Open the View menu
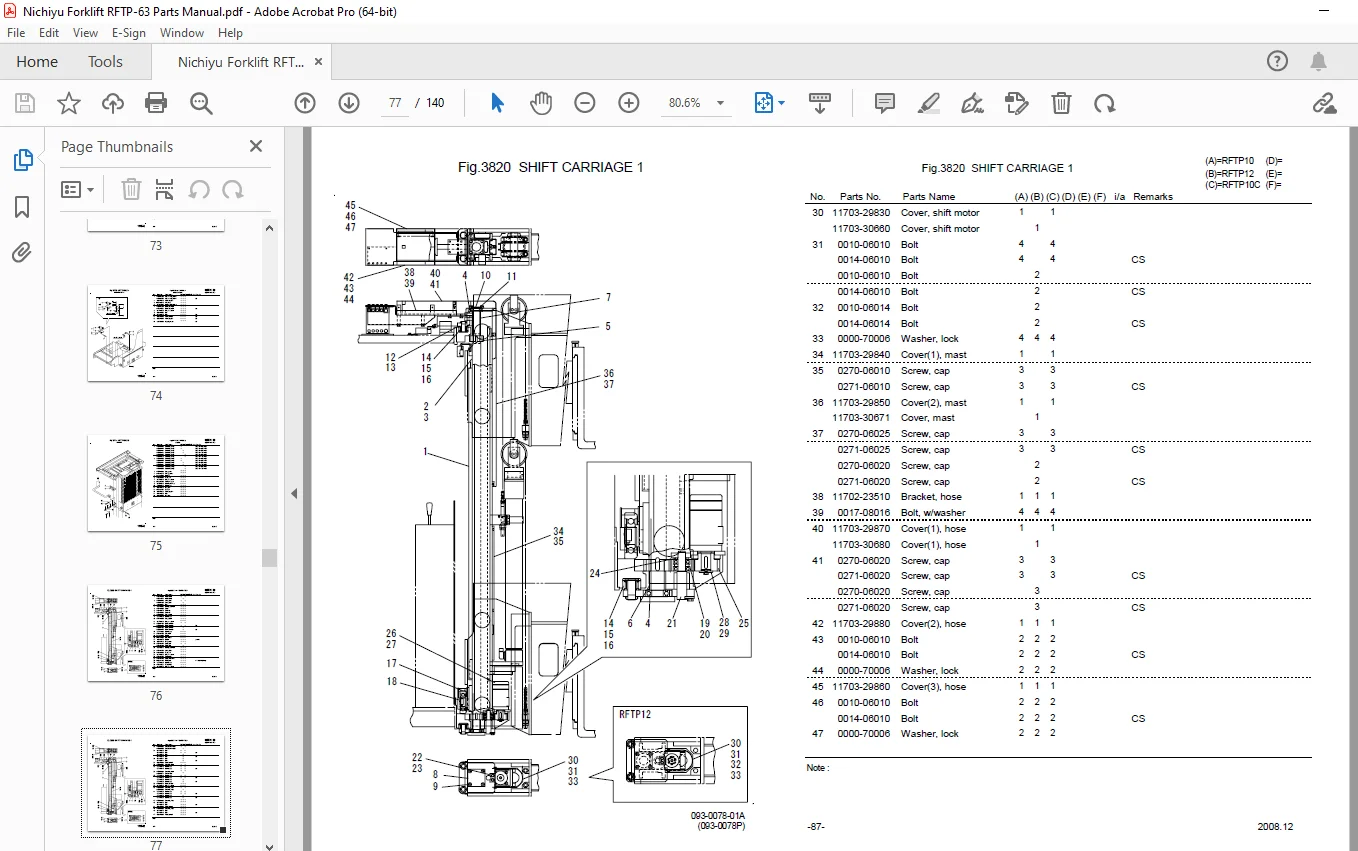The height and width of the screenshot is (851, 1358). [86, 33]
